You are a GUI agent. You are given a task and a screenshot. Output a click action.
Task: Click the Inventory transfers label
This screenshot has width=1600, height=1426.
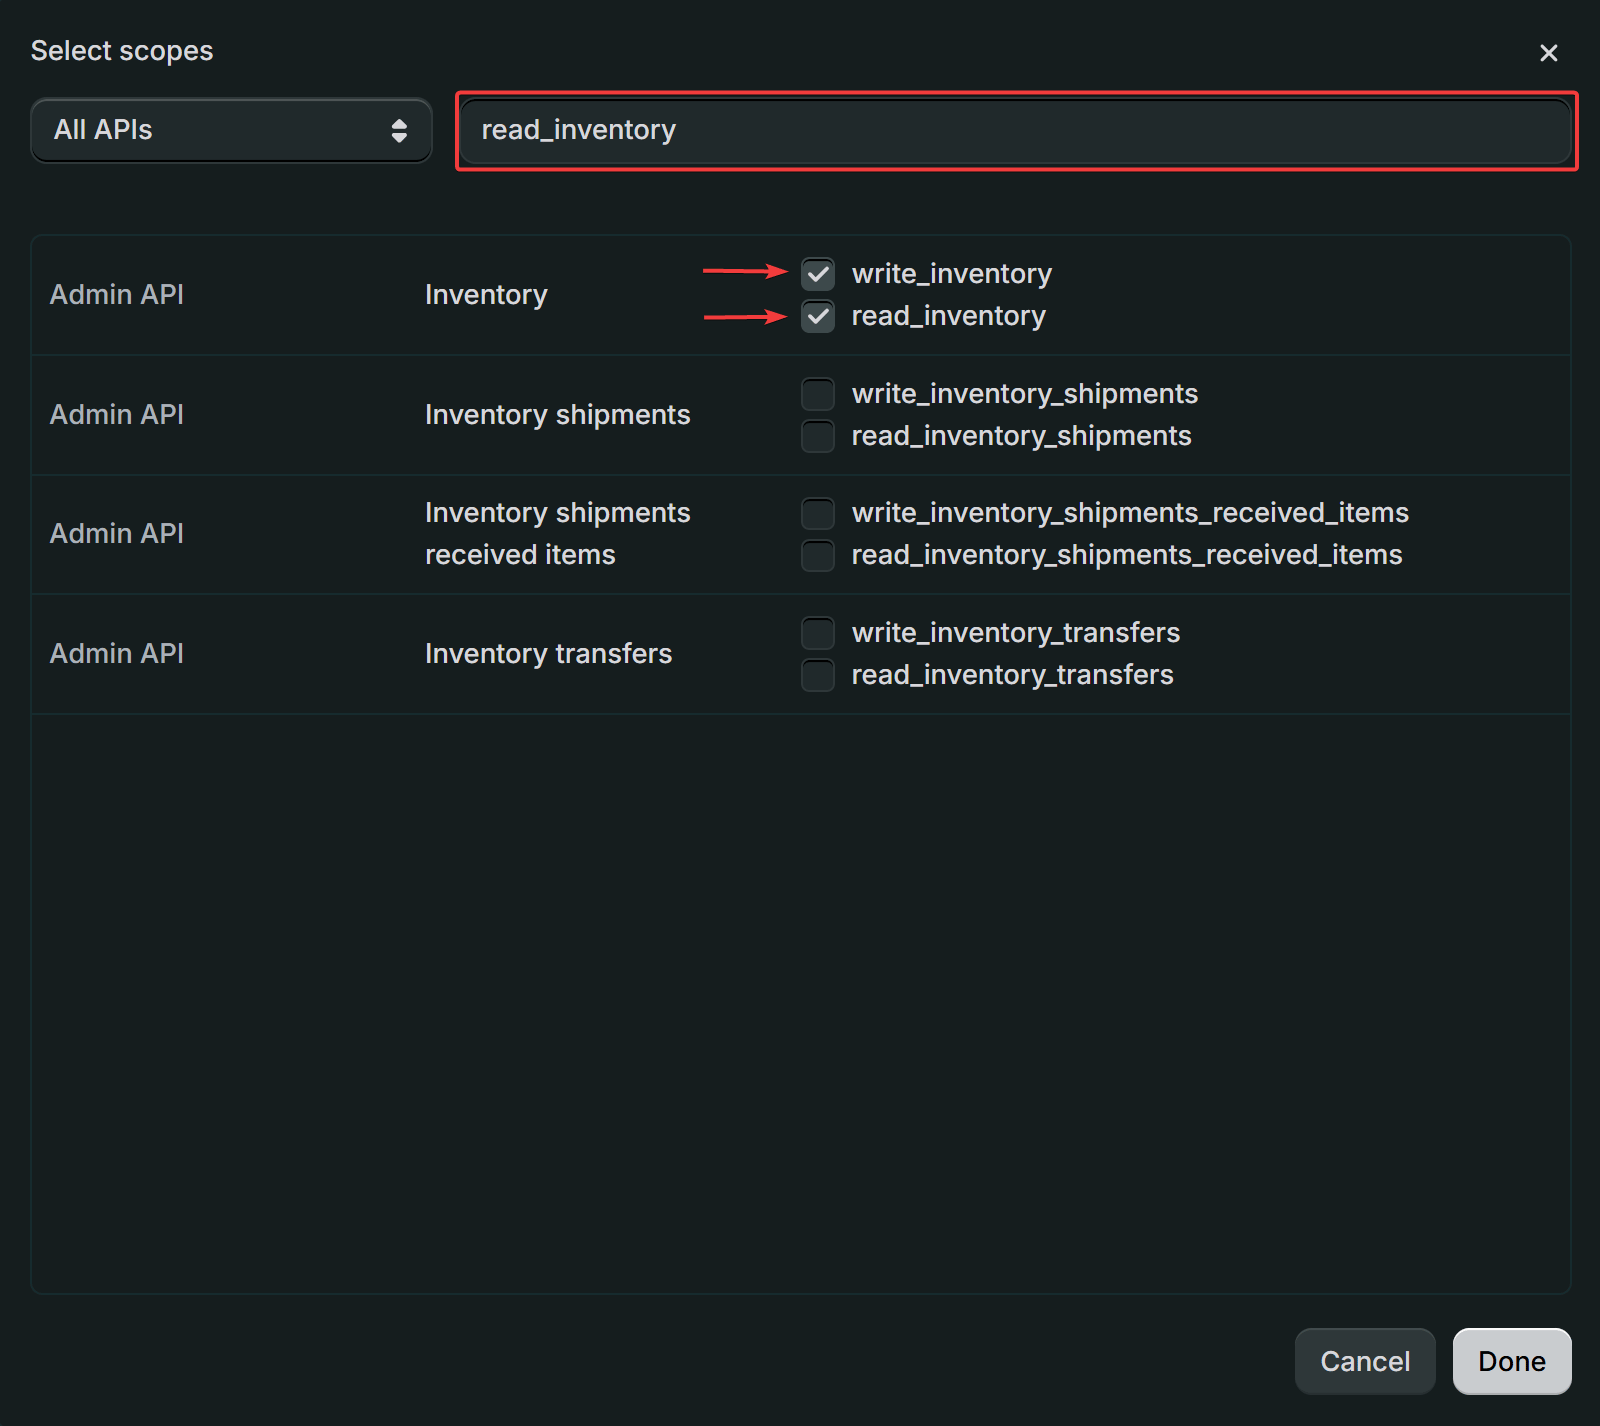pyautogui.click(x=548, y=654)
